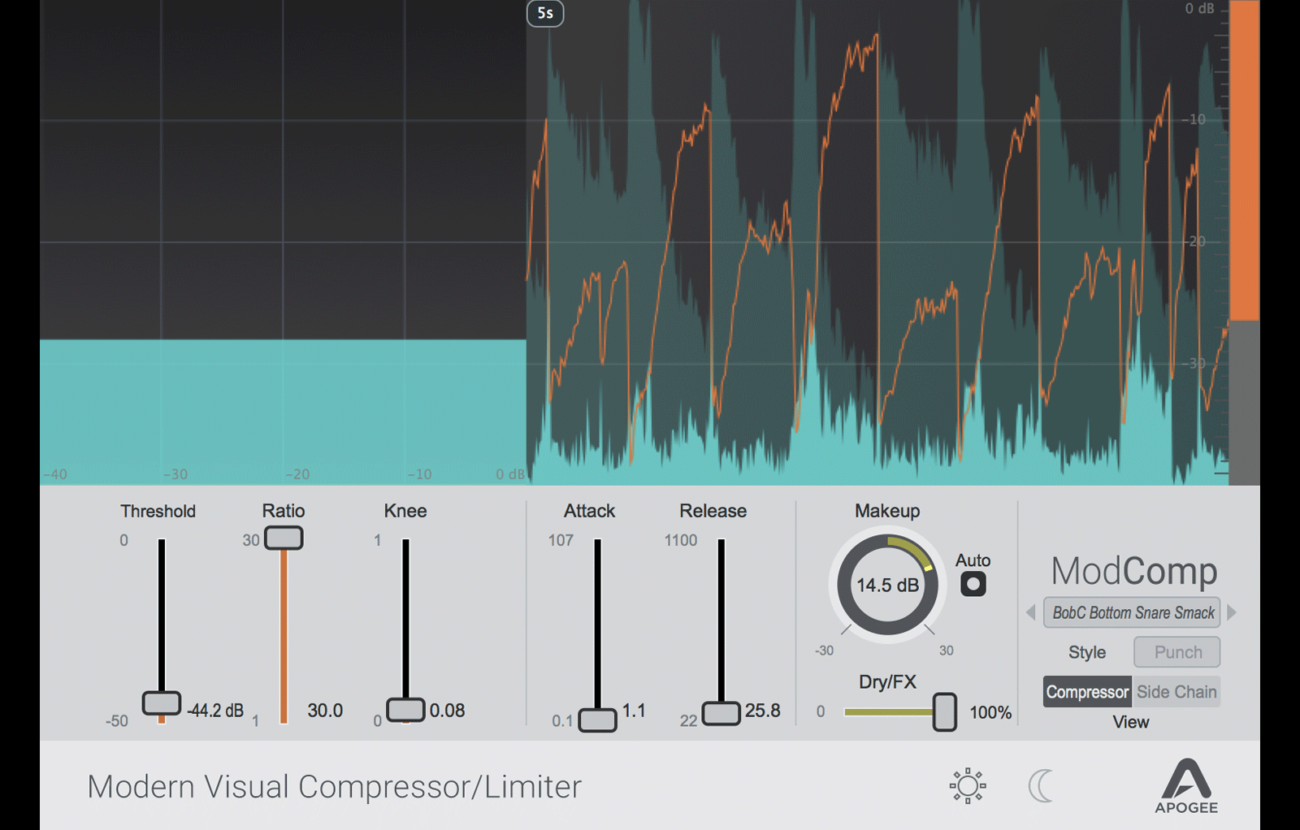Viewport: 1300px width, 830px height.
Task: Click the Dry/FX slider handle
Action: (944, 712)
